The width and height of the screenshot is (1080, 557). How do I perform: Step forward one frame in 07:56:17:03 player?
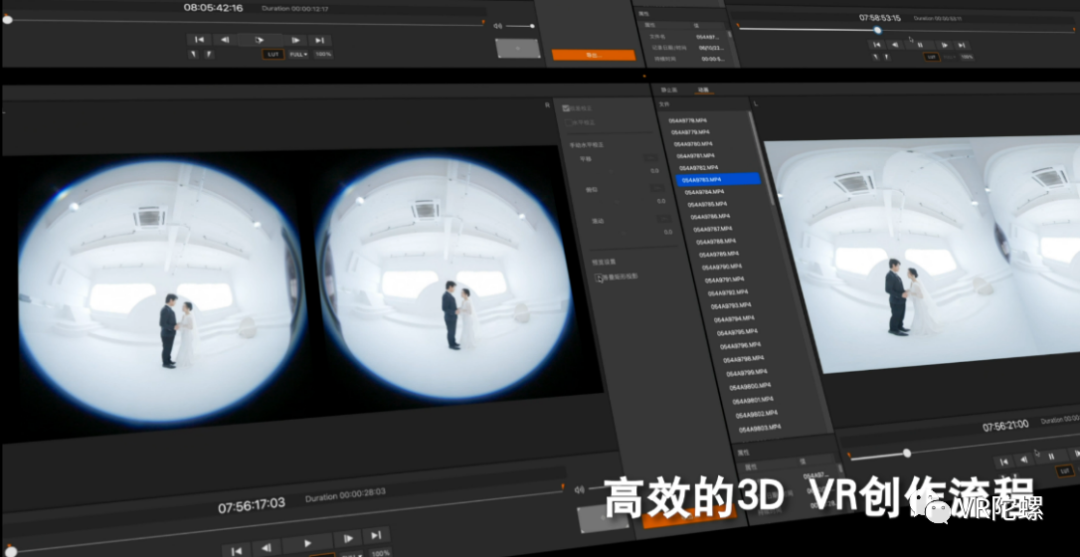point(348,538)
